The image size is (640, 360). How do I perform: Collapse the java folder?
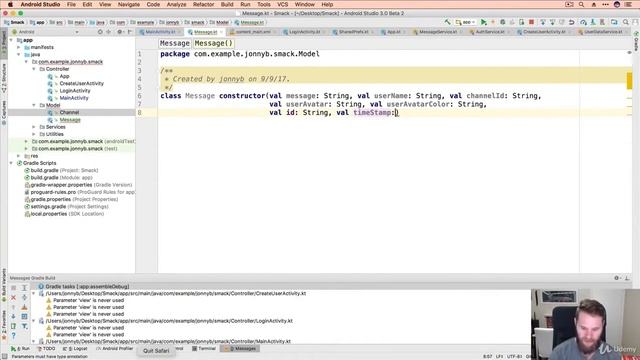click(x=19, y=54)
